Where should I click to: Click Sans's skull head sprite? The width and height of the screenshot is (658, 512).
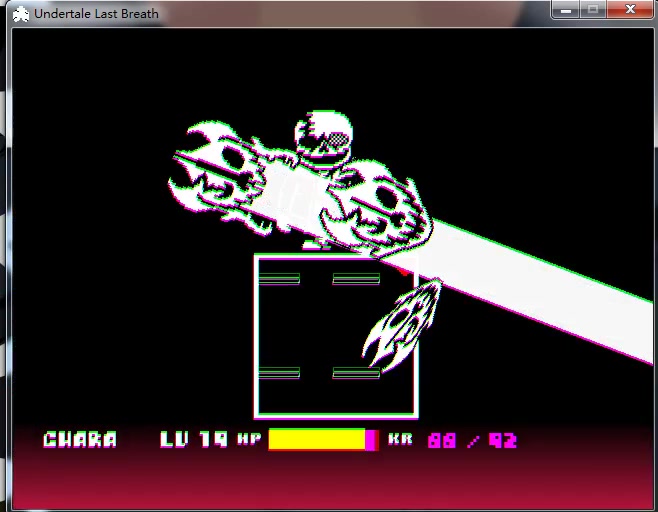(x=324, y=138)
